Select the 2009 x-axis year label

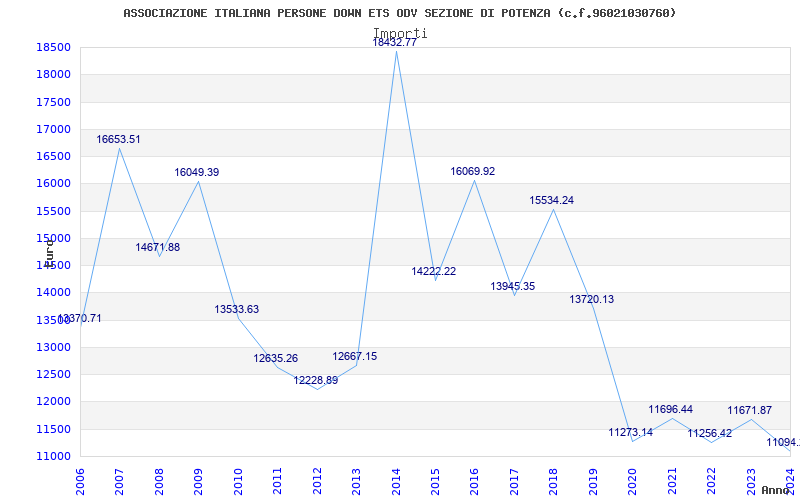pos(198,481)
